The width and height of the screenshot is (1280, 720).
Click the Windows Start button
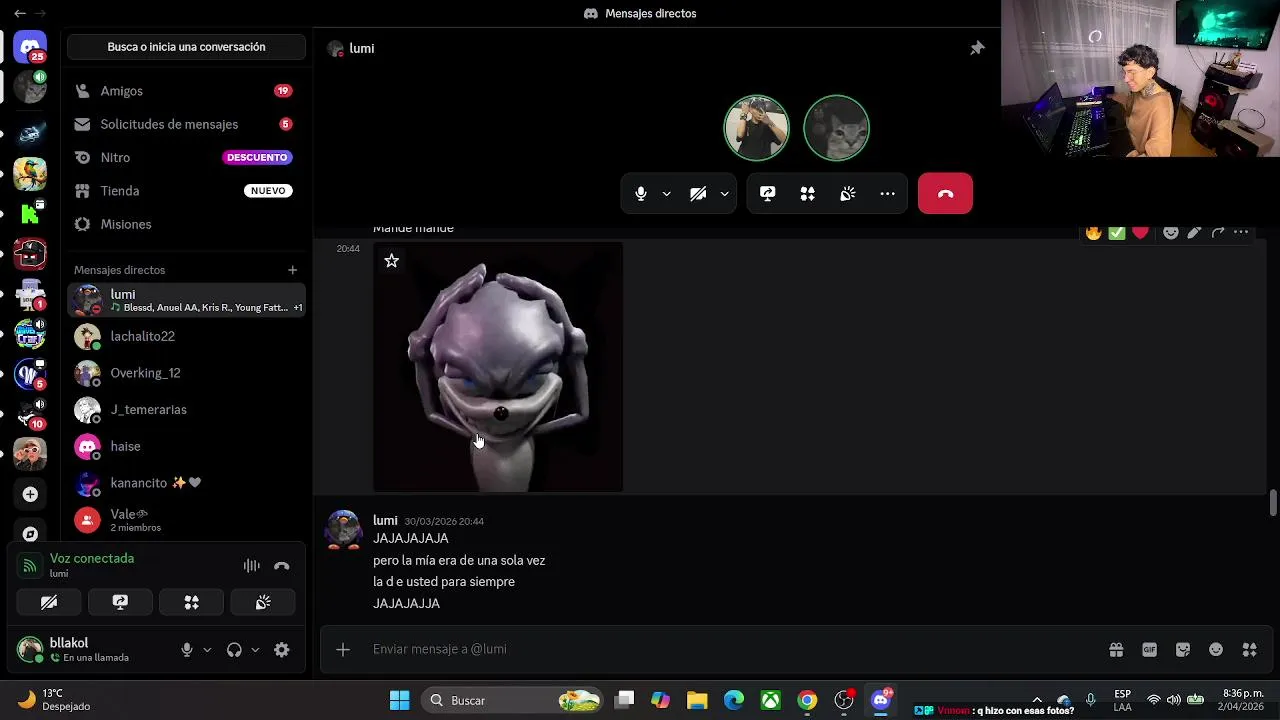399,700
